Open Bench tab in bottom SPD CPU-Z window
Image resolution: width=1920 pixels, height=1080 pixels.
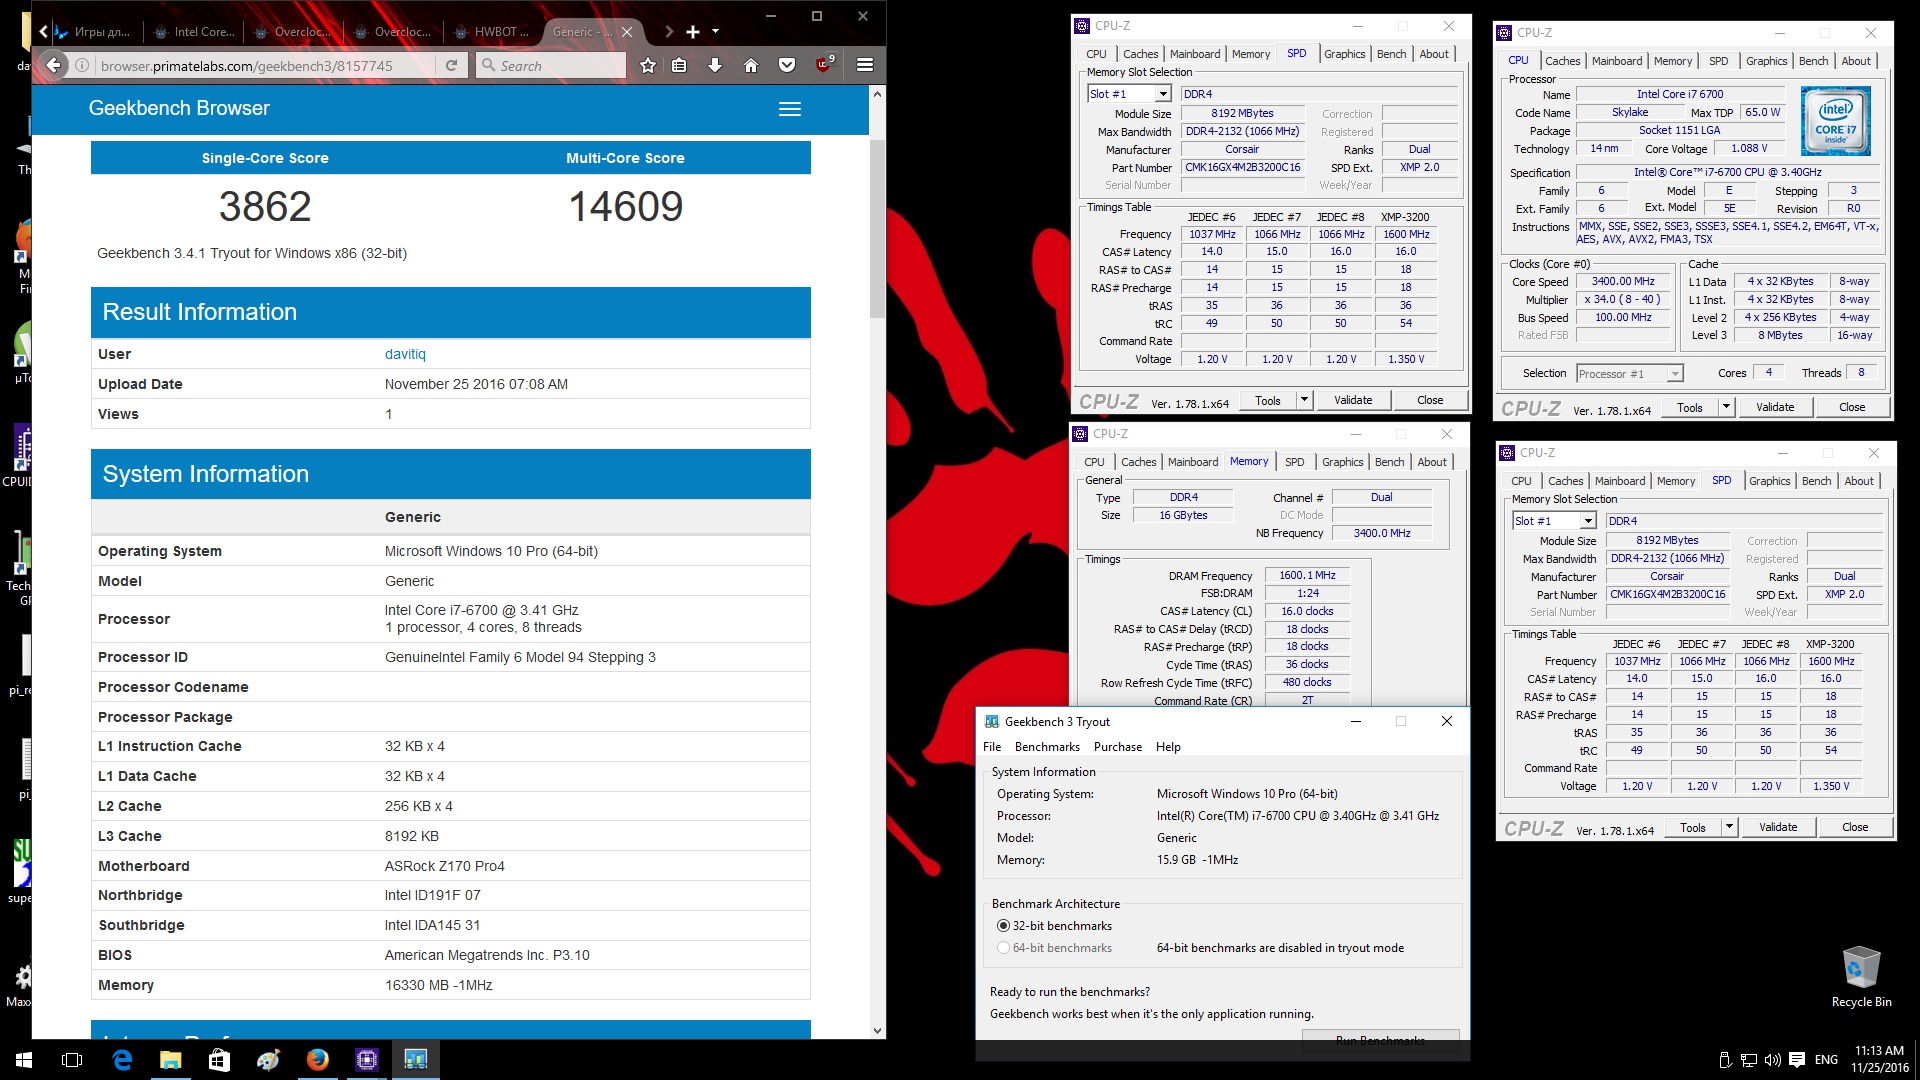pos(1816,481)
